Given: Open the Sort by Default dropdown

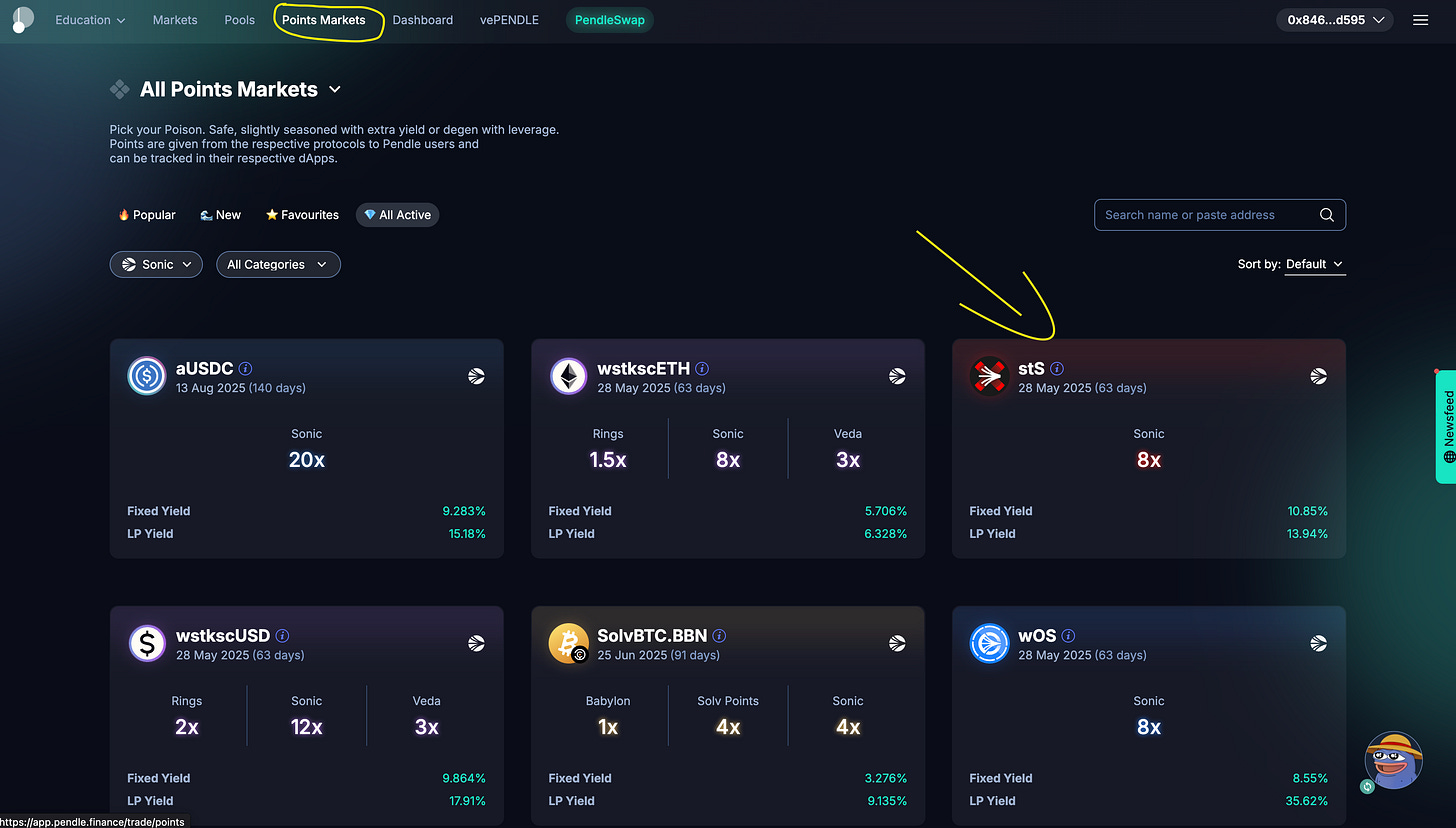Looking at the screenshot, I should [1315, 264].
